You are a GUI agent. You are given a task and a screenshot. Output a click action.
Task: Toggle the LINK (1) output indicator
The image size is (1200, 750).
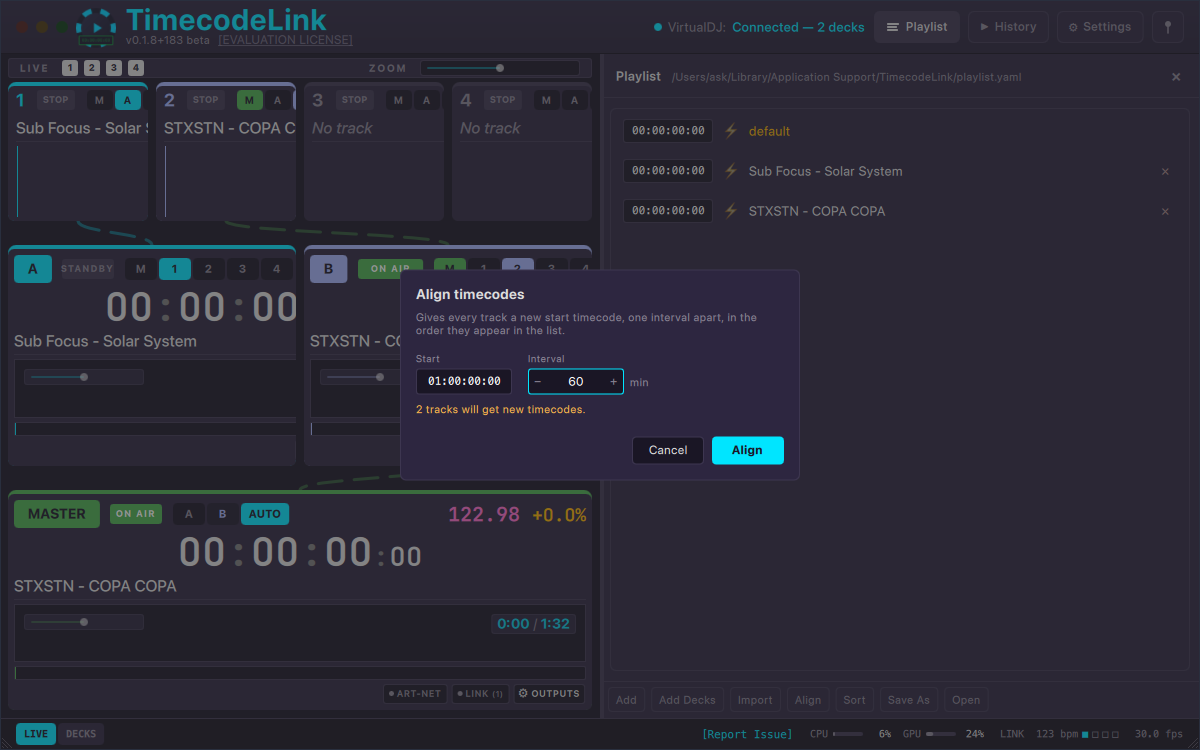tap(481, 693)
